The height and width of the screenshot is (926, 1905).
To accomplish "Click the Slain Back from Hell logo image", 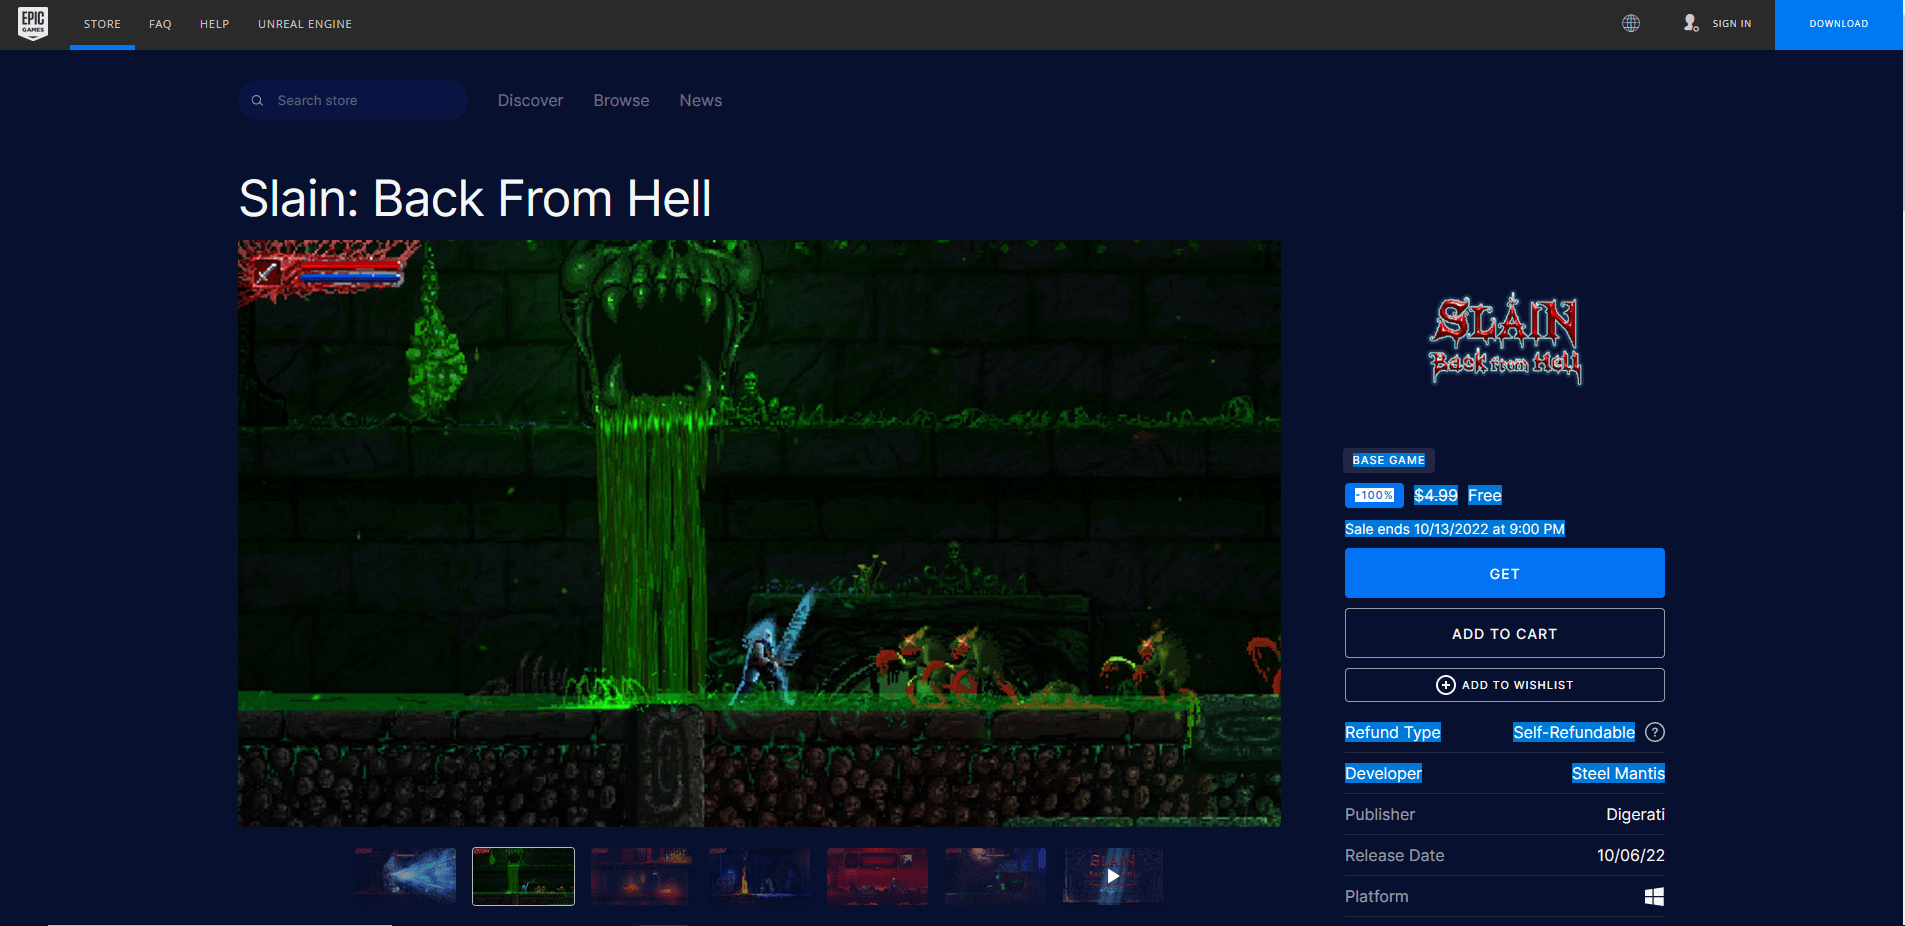I will [1505, 339].
